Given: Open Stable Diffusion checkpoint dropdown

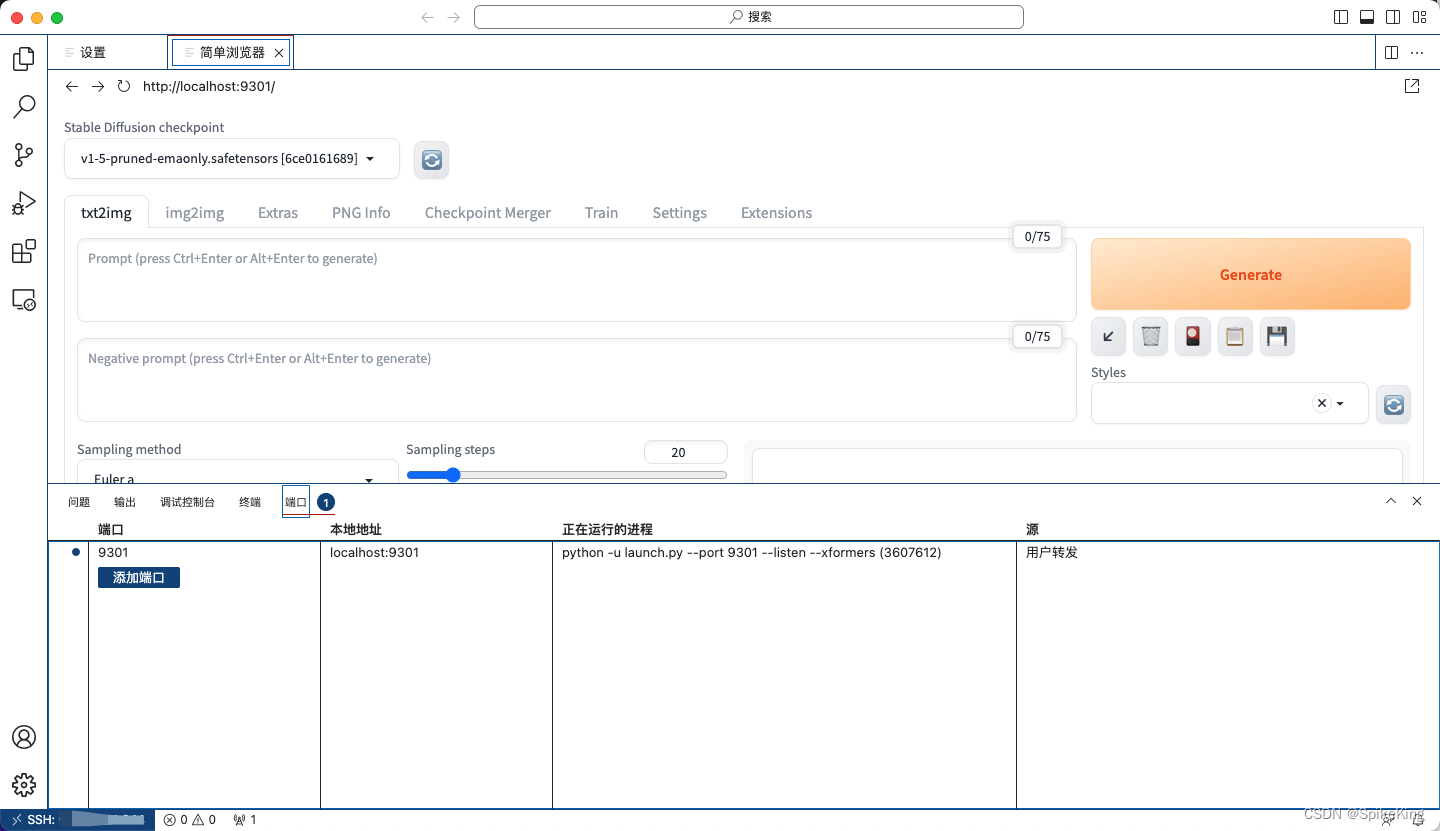Looking at the screenshot, I should 232,159.
